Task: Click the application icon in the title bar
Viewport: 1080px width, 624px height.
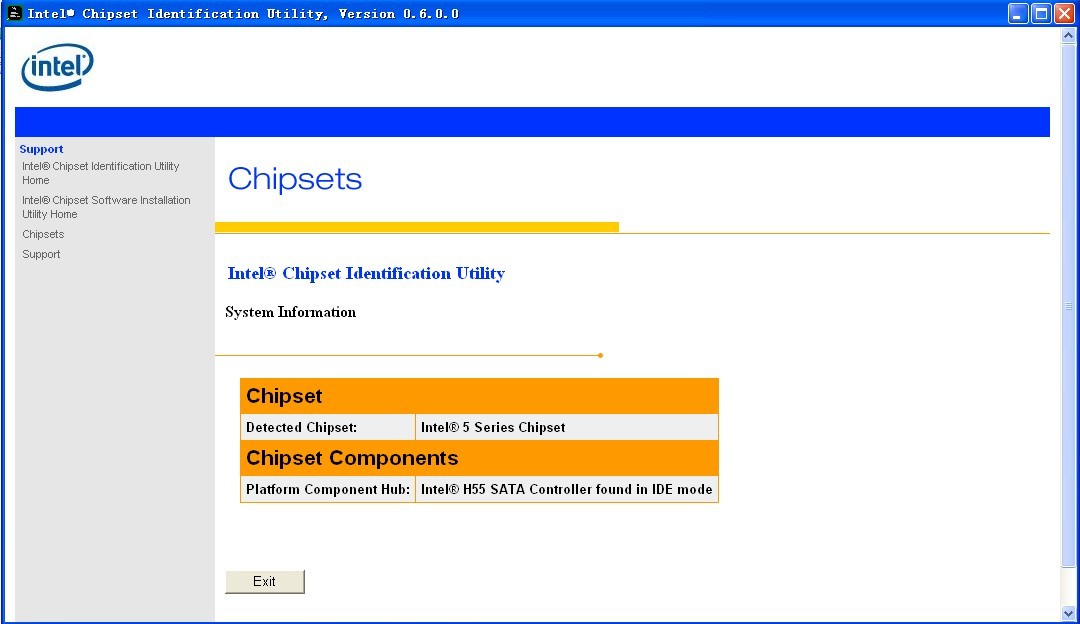Action: pyautogui.click(x=14, y=13)
